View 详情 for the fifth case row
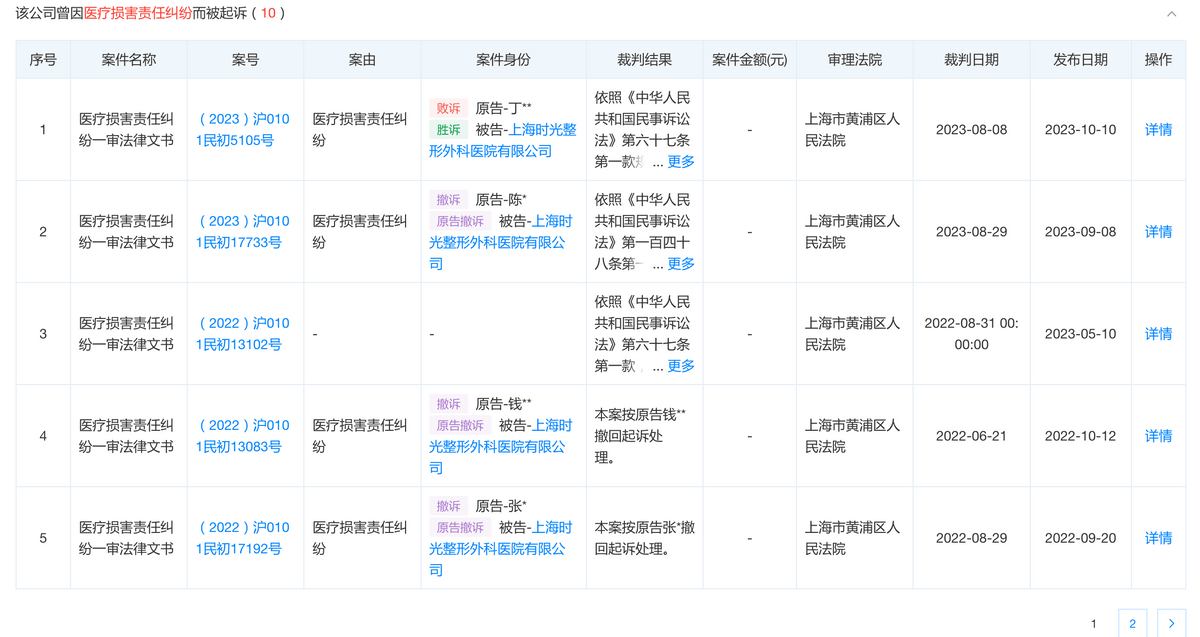This screenshot has width=1200, height=637. (x=1158, y=538)
